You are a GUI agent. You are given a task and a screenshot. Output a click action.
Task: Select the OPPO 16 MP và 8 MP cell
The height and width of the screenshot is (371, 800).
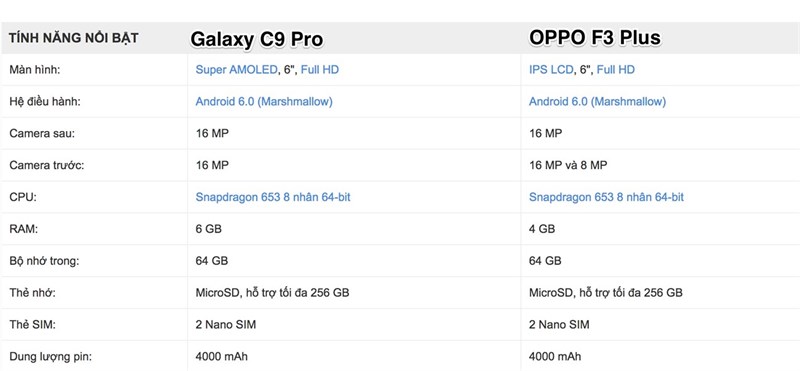(568, 165)
